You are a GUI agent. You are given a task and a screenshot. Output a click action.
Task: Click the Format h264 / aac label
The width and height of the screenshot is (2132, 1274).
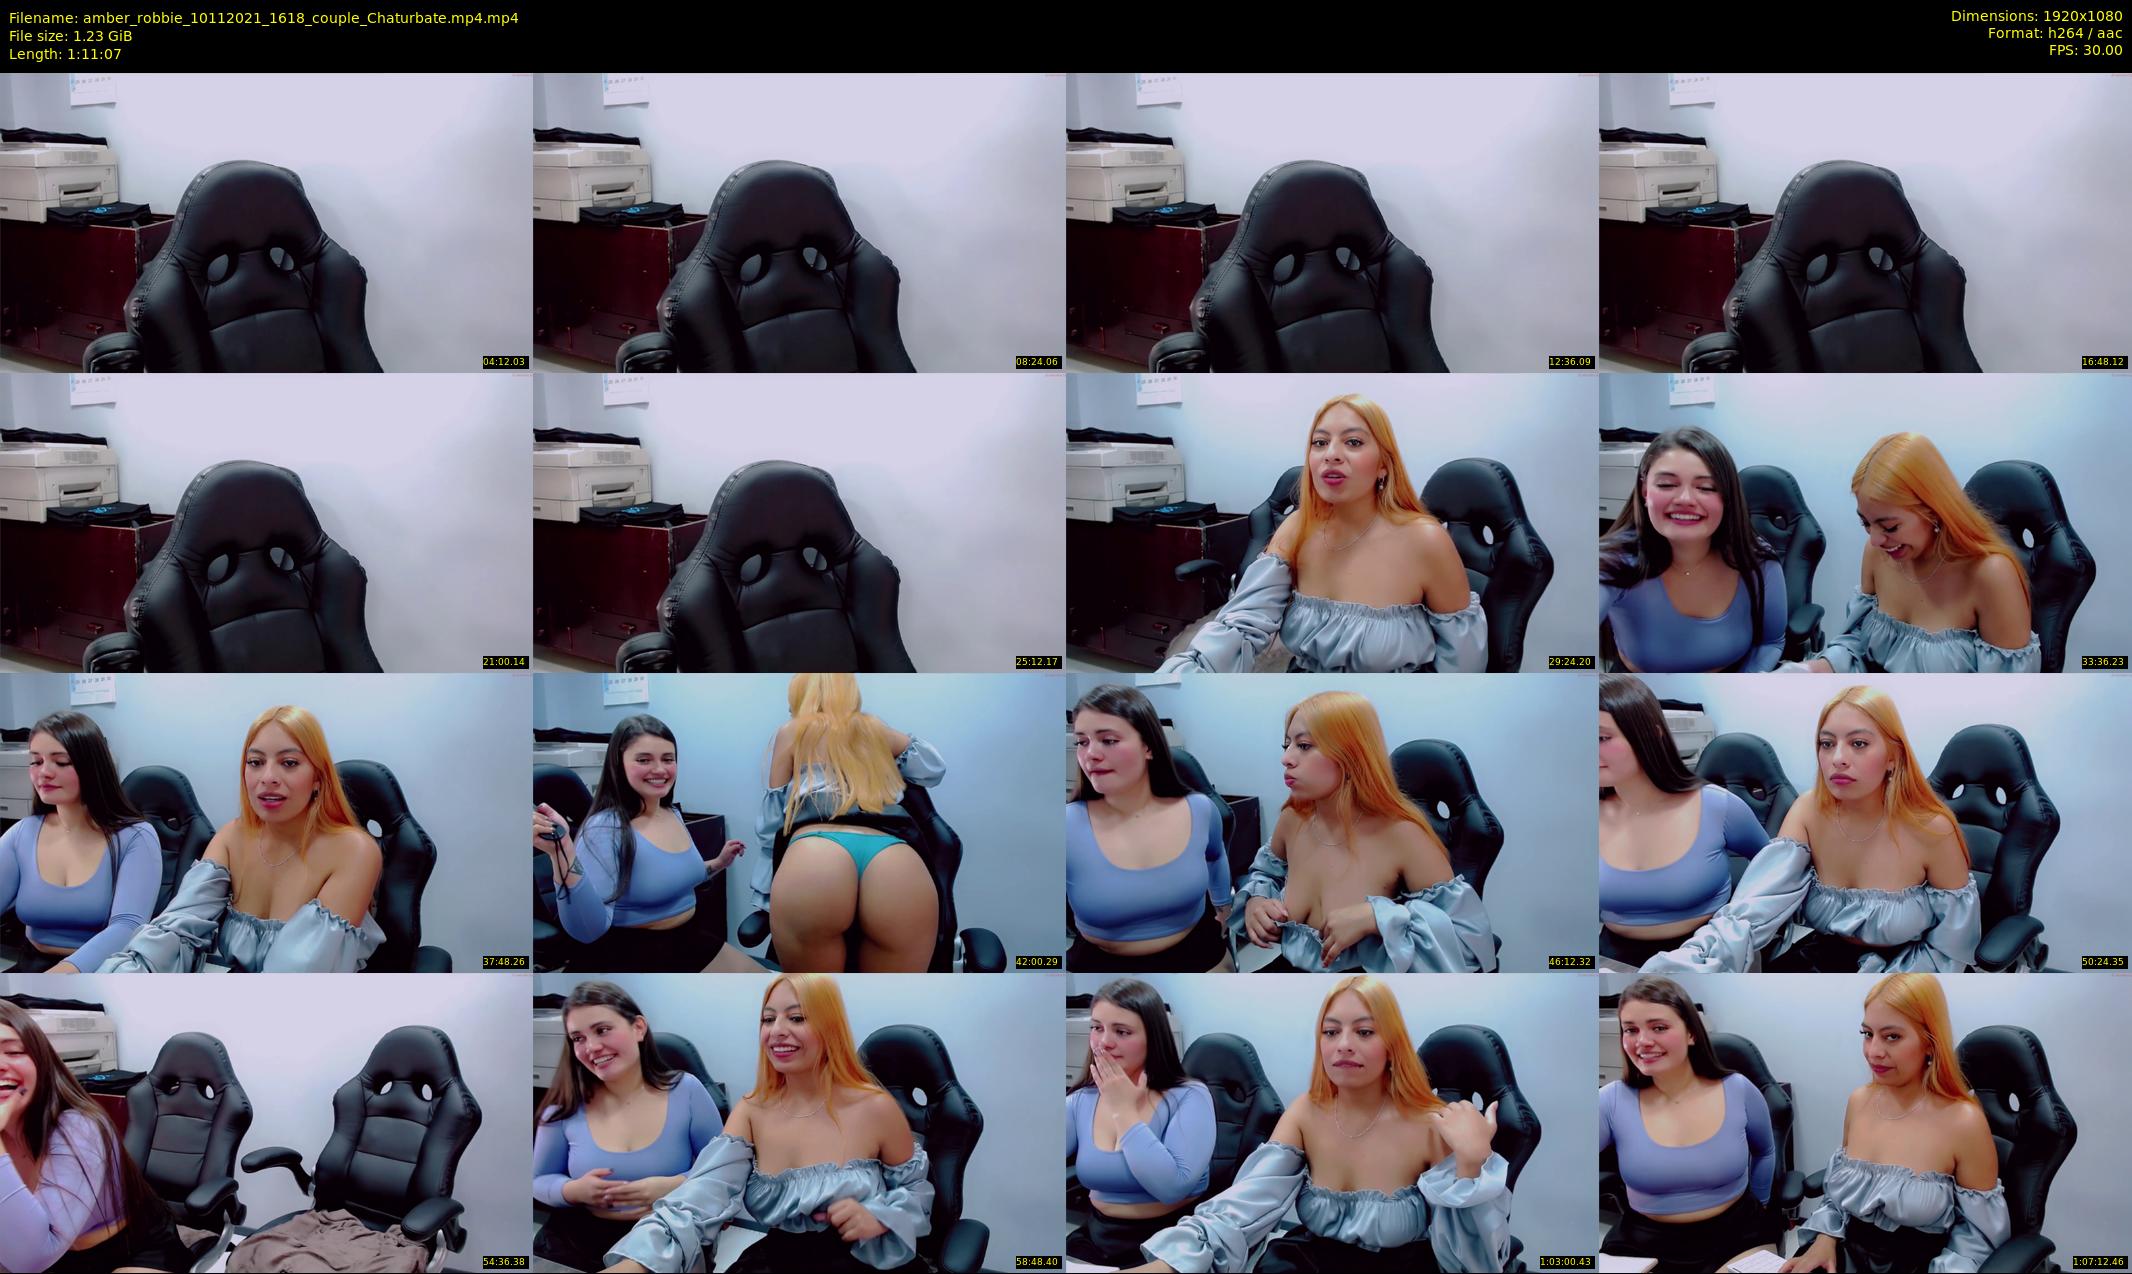(2054, 33)
